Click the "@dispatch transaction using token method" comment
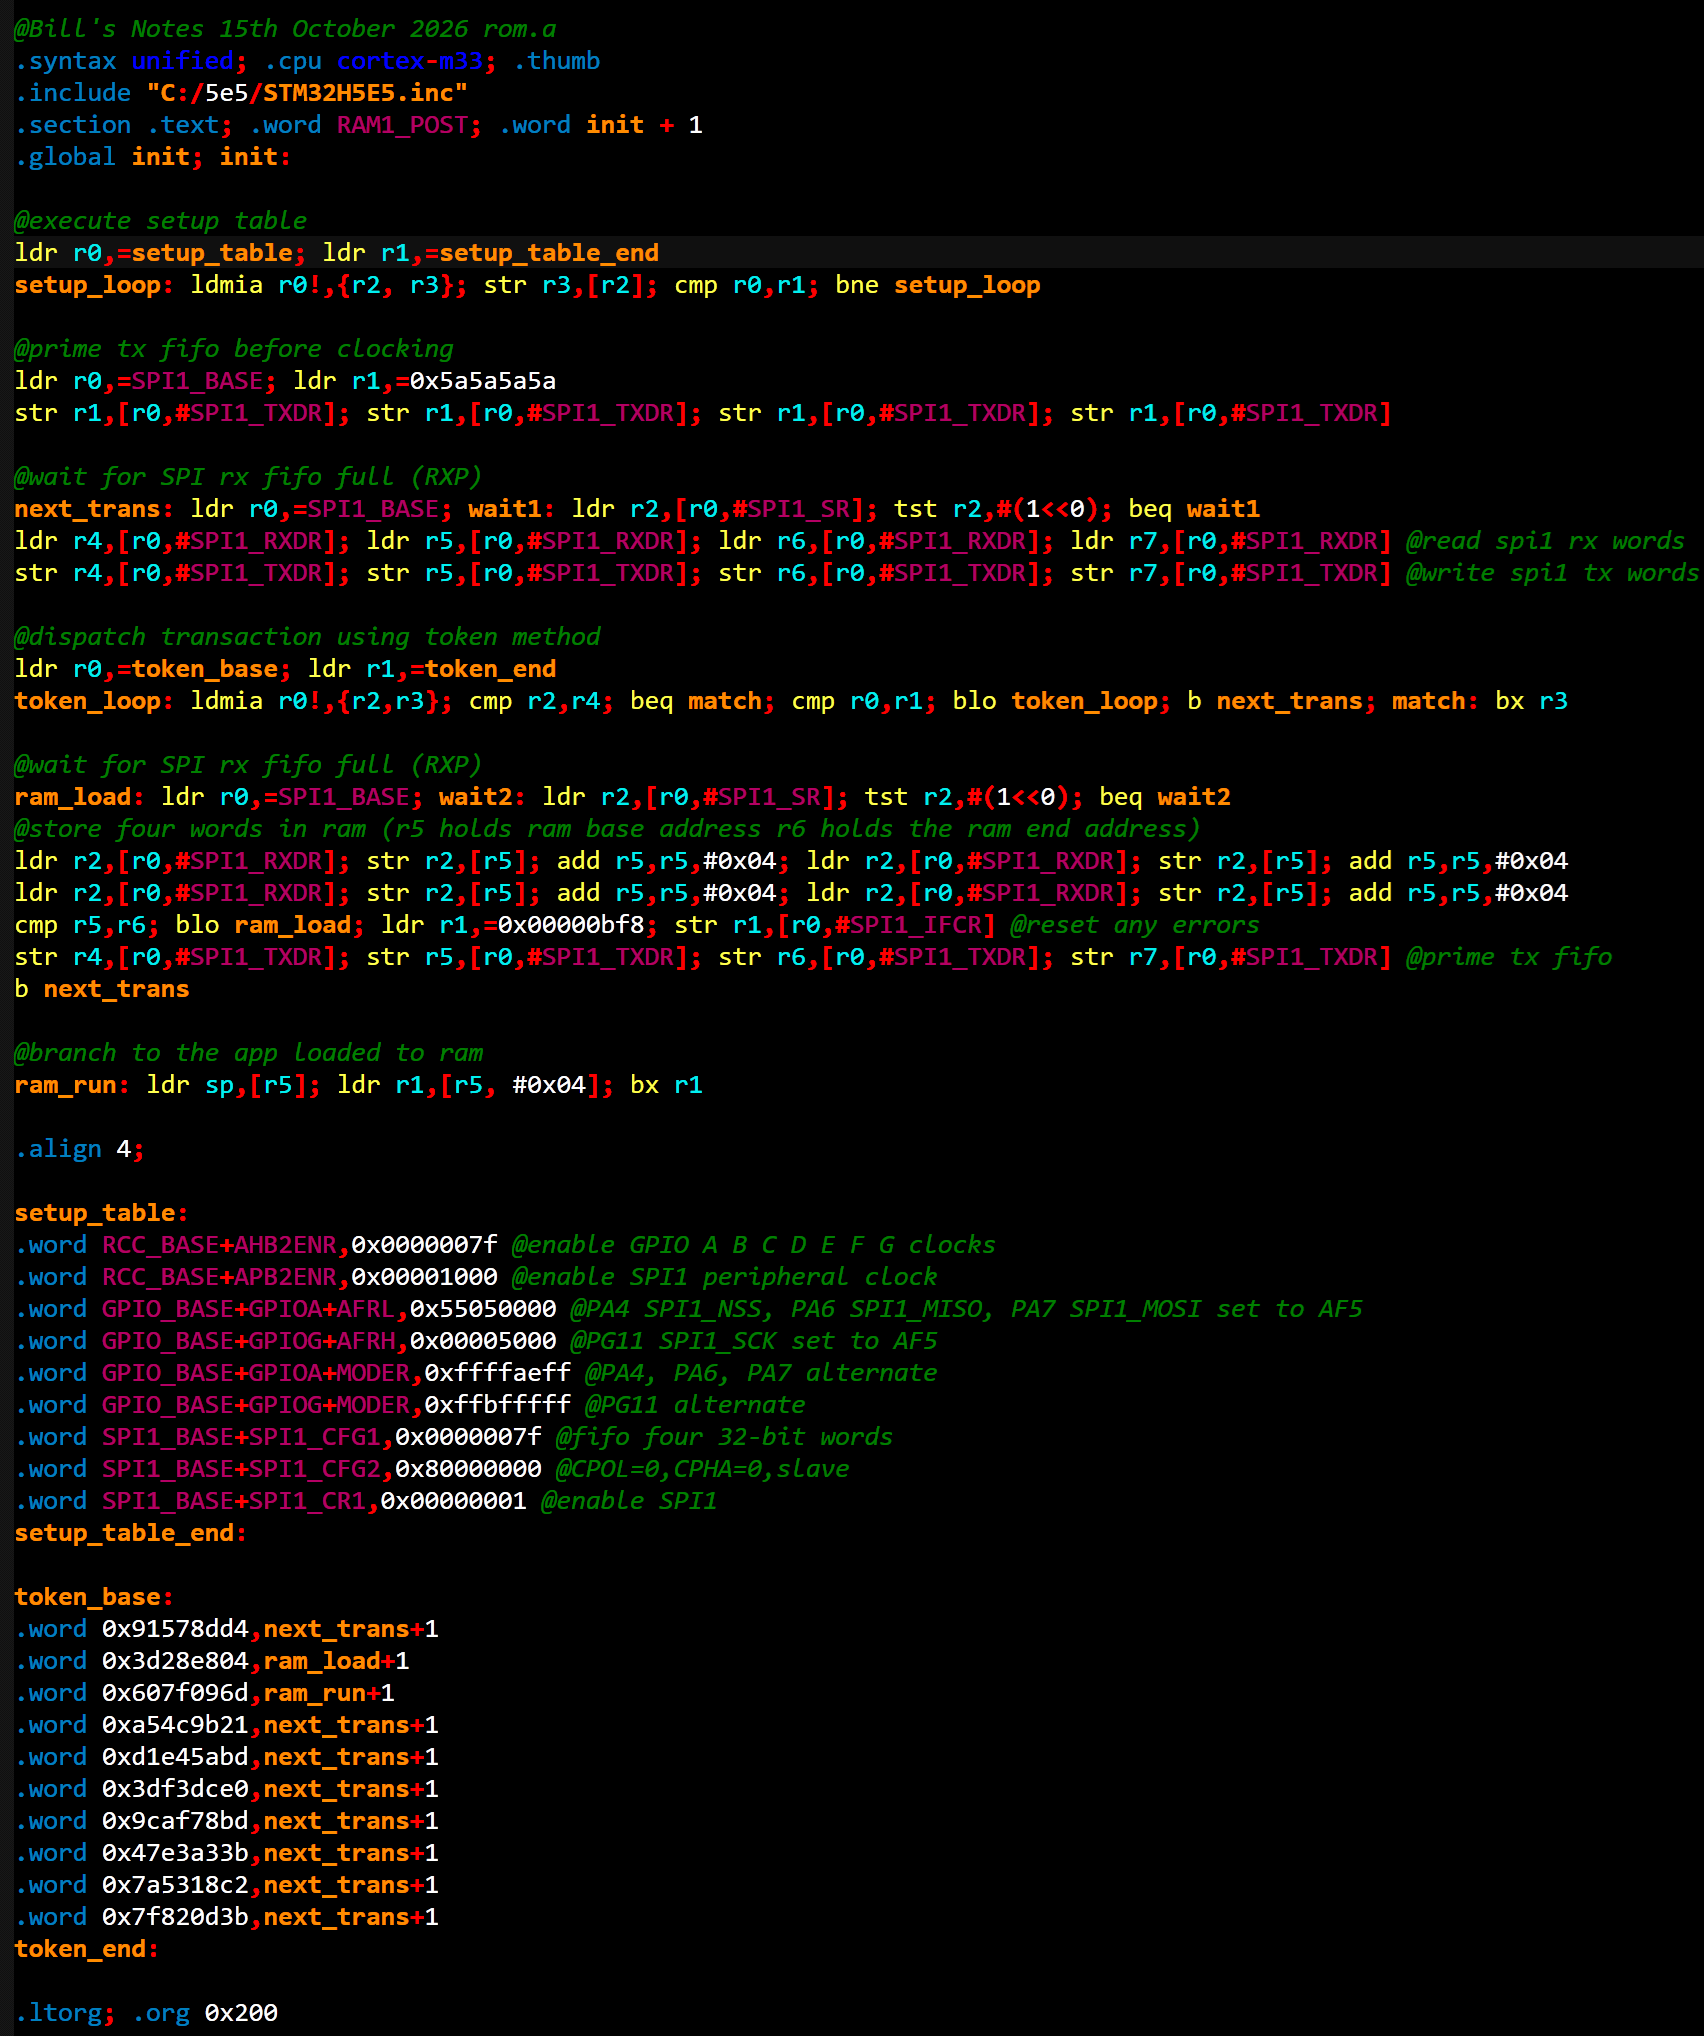 pyautogui.click(x=308, y=637)
